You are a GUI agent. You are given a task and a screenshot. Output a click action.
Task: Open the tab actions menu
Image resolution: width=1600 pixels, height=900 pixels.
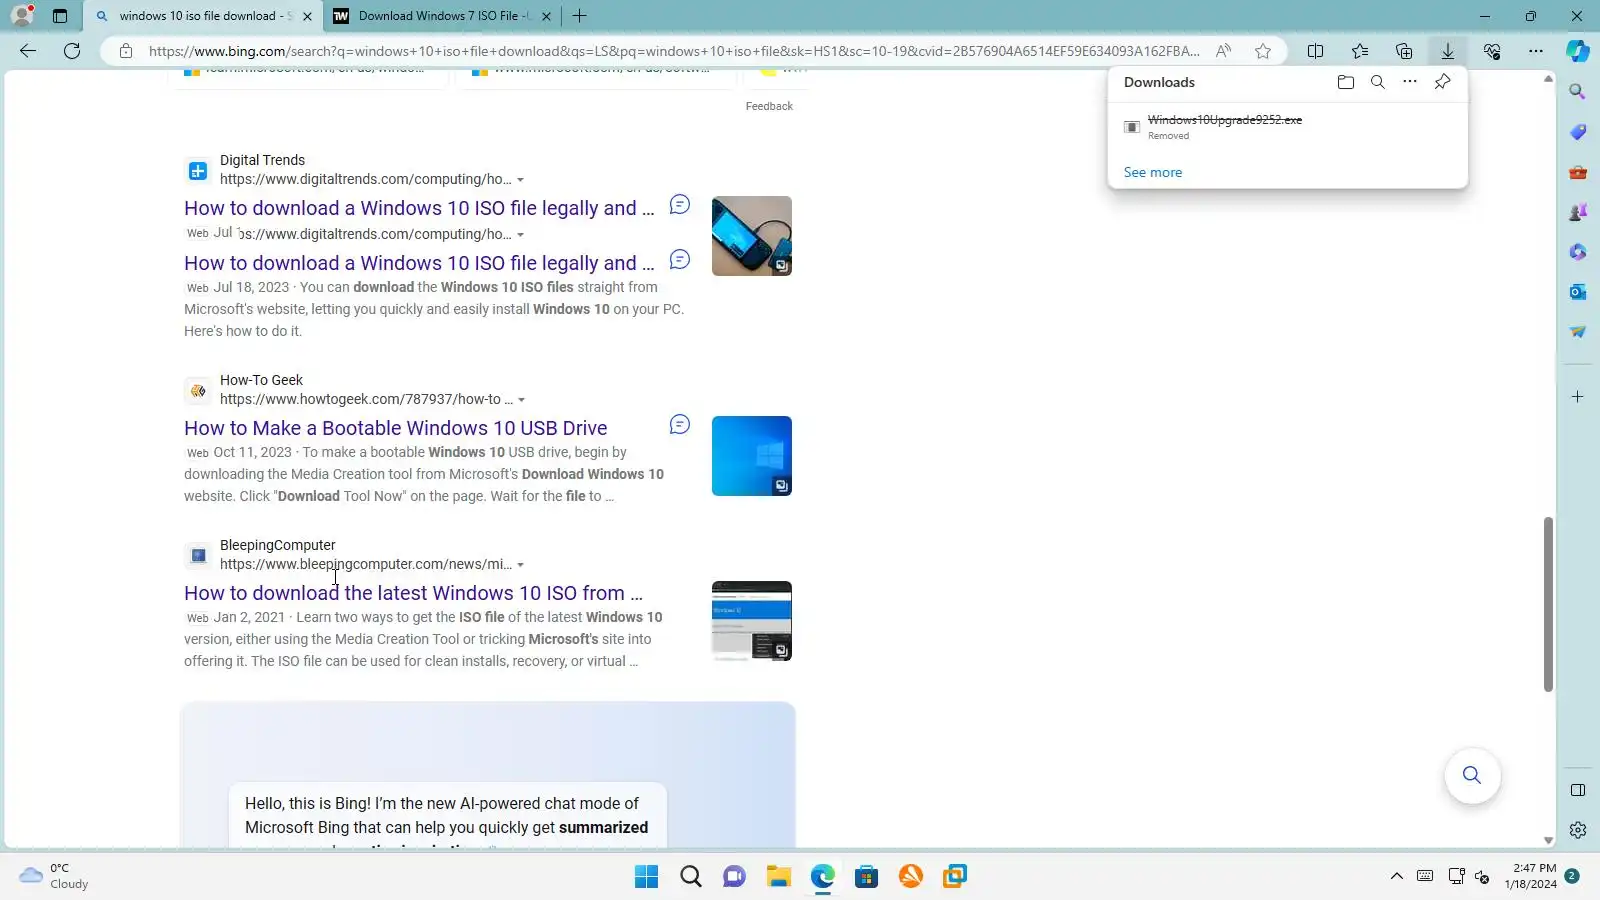(x=60, y=16)
